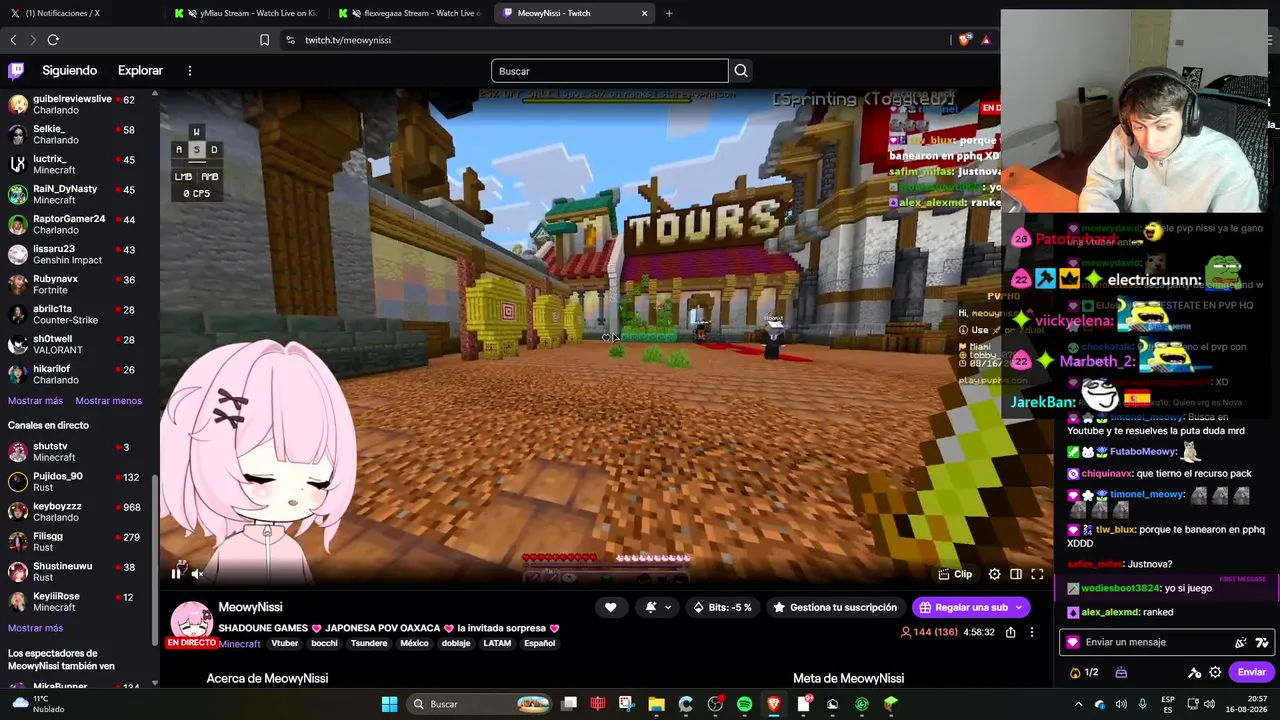The height and width of the screenshot is (720, 1280).
Task: Click Gestiona tu suscripción
Action: point(834,607)
